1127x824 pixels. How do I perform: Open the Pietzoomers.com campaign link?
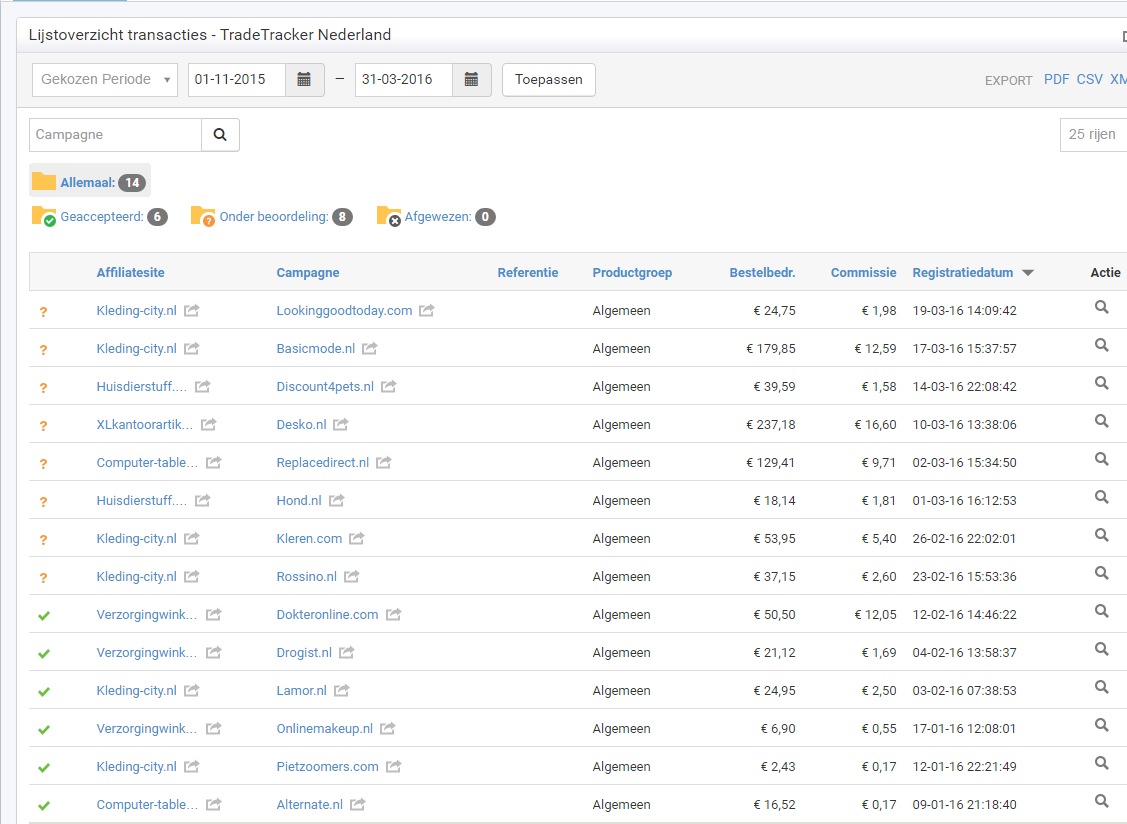pyautogui.click(x=327, y=766)
